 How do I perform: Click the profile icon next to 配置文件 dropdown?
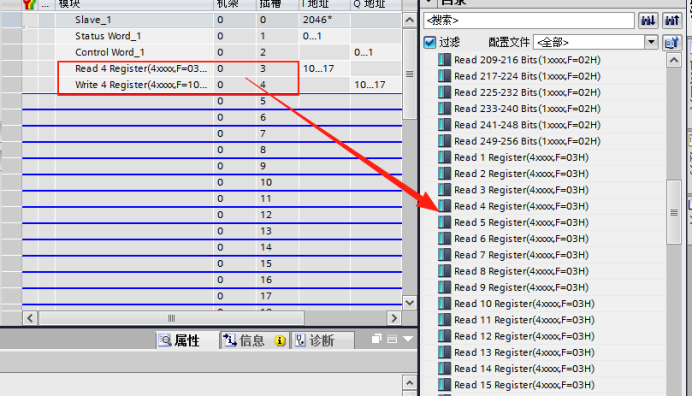(x=672, y=42)
